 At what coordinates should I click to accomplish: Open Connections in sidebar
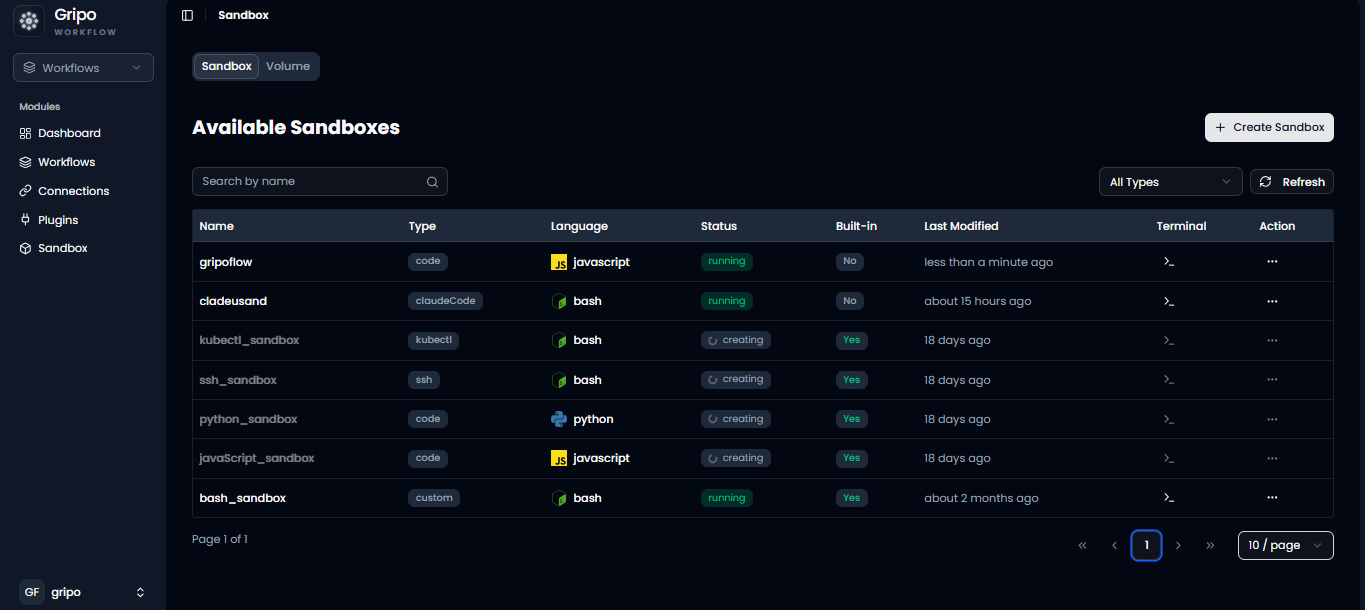[x=73, y=191]
